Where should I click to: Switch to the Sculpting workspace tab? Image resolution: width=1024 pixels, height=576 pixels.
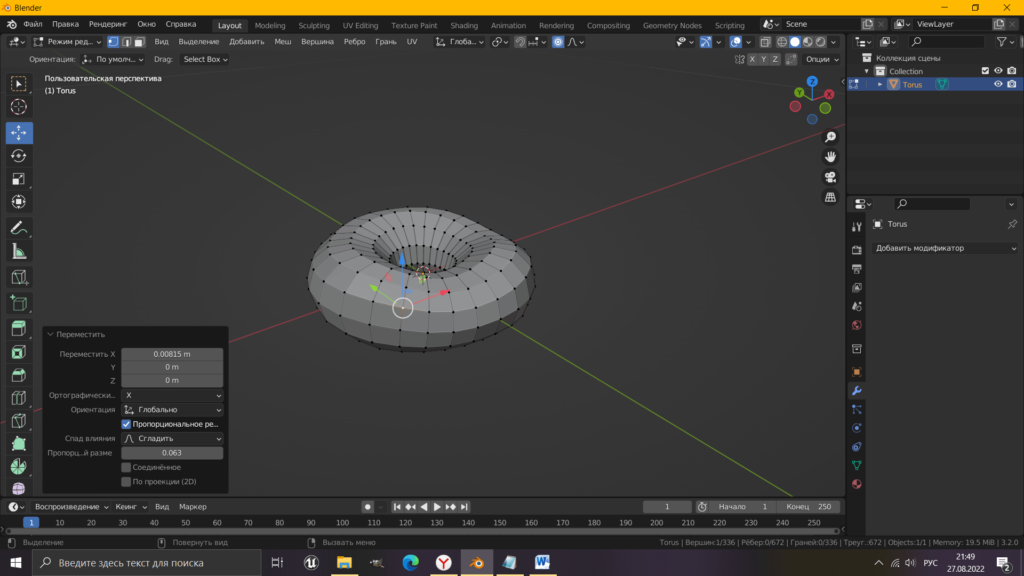click(314, 25)
